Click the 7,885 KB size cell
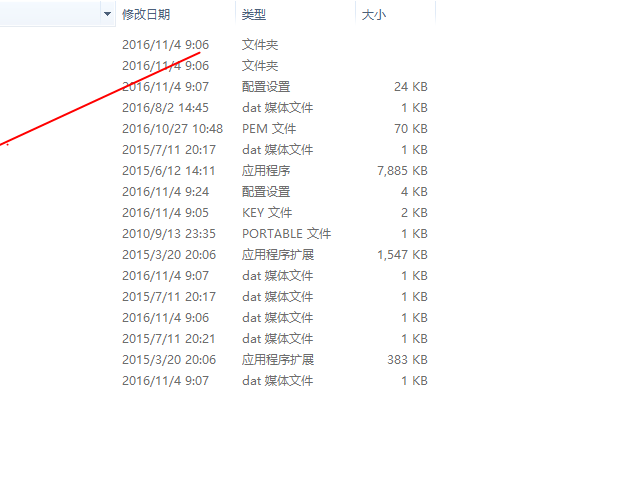This screenshot has width=626, height=483. (402, 170)
